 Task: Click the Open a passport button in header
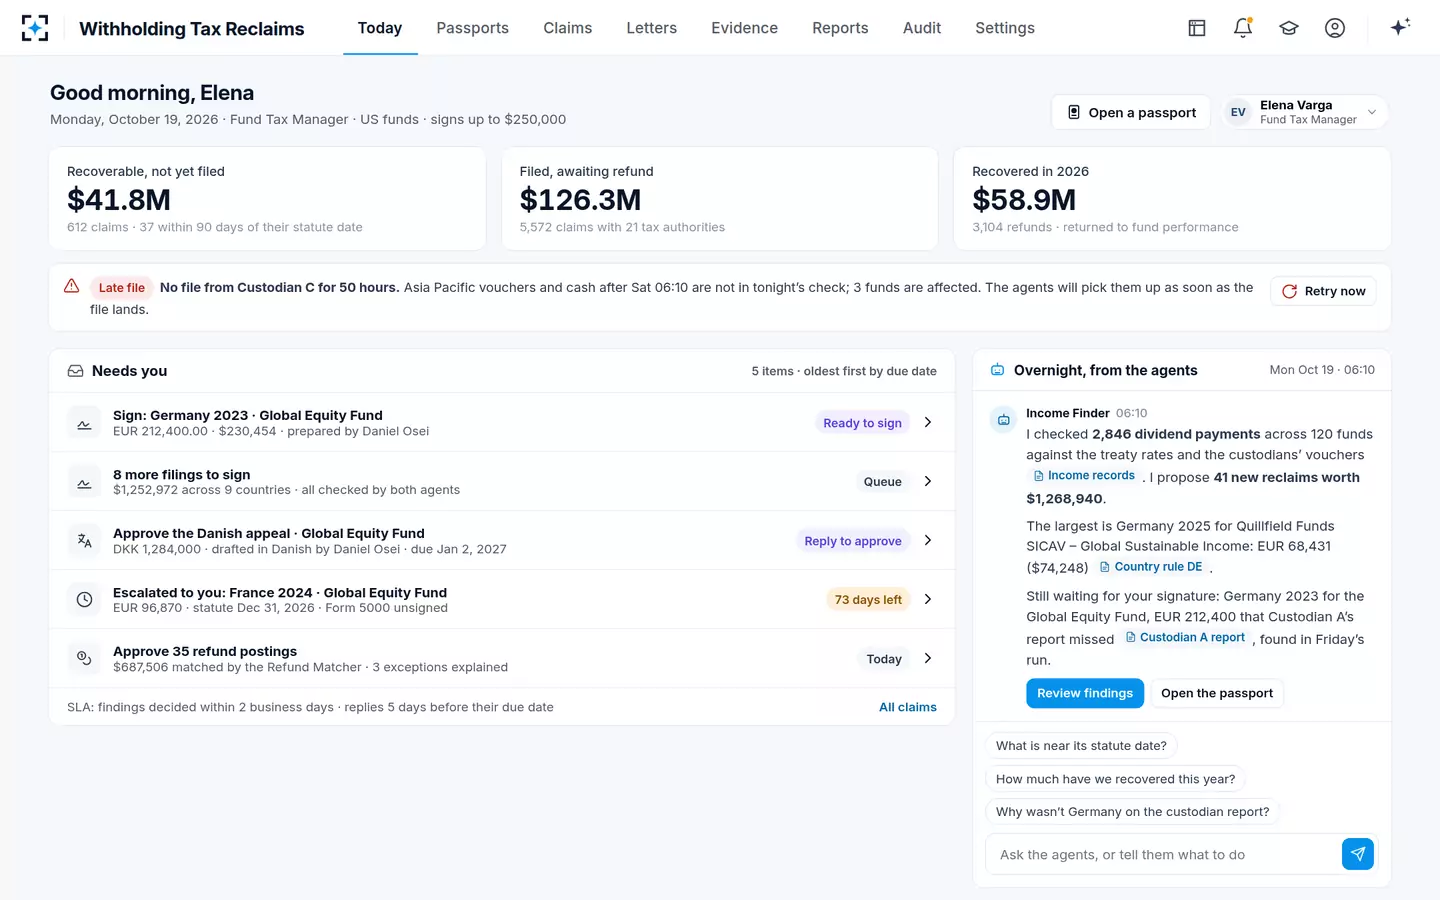1131,112
